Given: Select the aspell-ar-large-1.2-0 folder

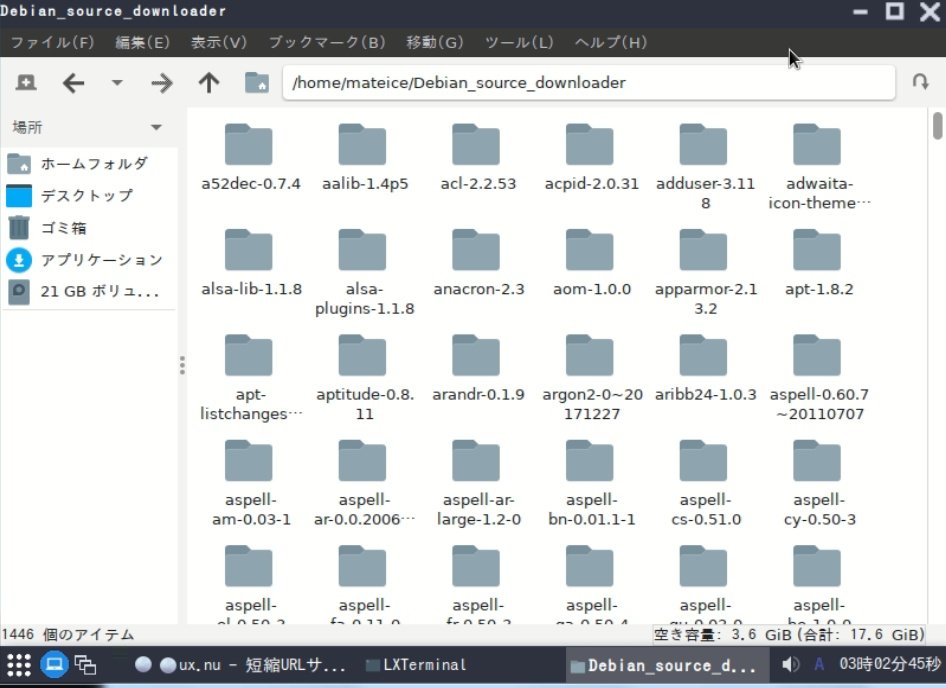Looking at the screenshot, I should [478, 483].
